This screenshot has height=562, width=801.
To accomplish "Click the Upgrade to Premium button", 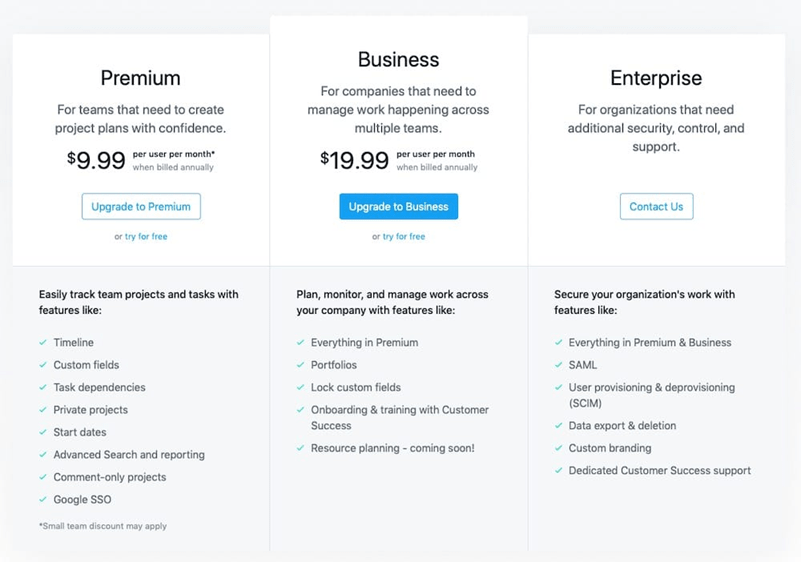I will click(x=141, y=206).
